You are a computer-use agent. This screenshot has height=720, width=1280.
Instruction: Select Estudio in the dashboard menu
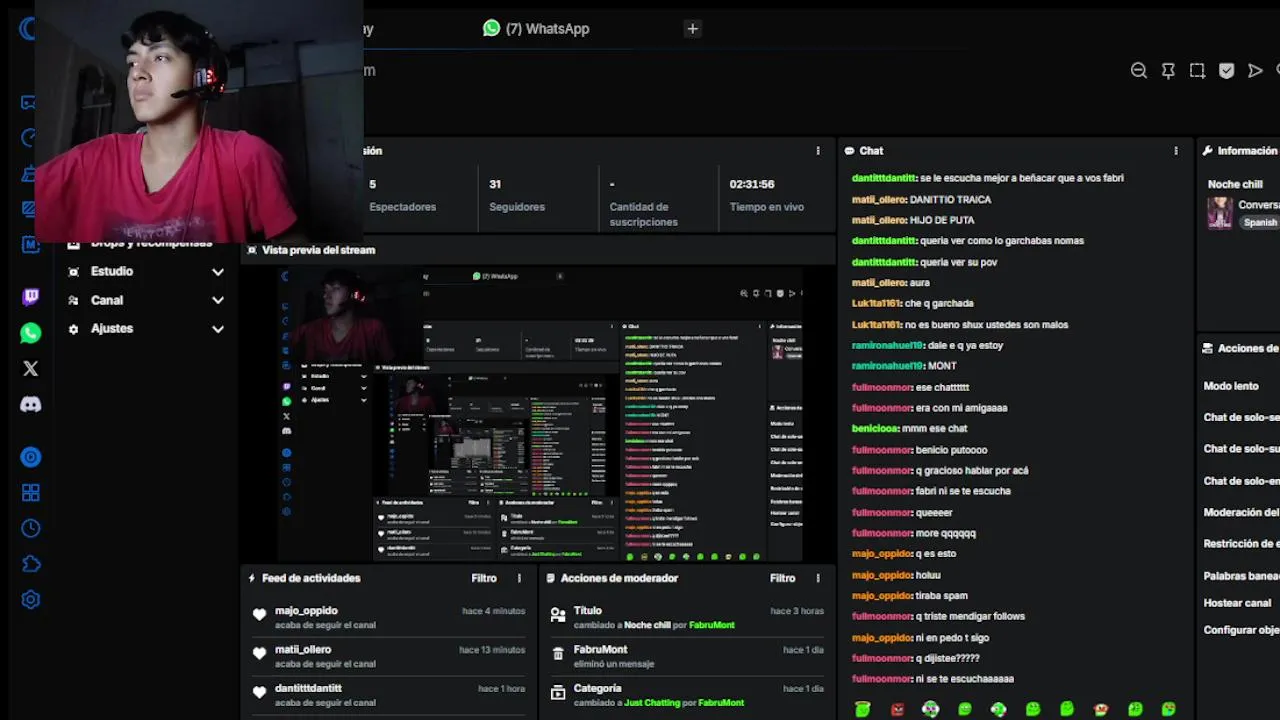coord(112,271)
